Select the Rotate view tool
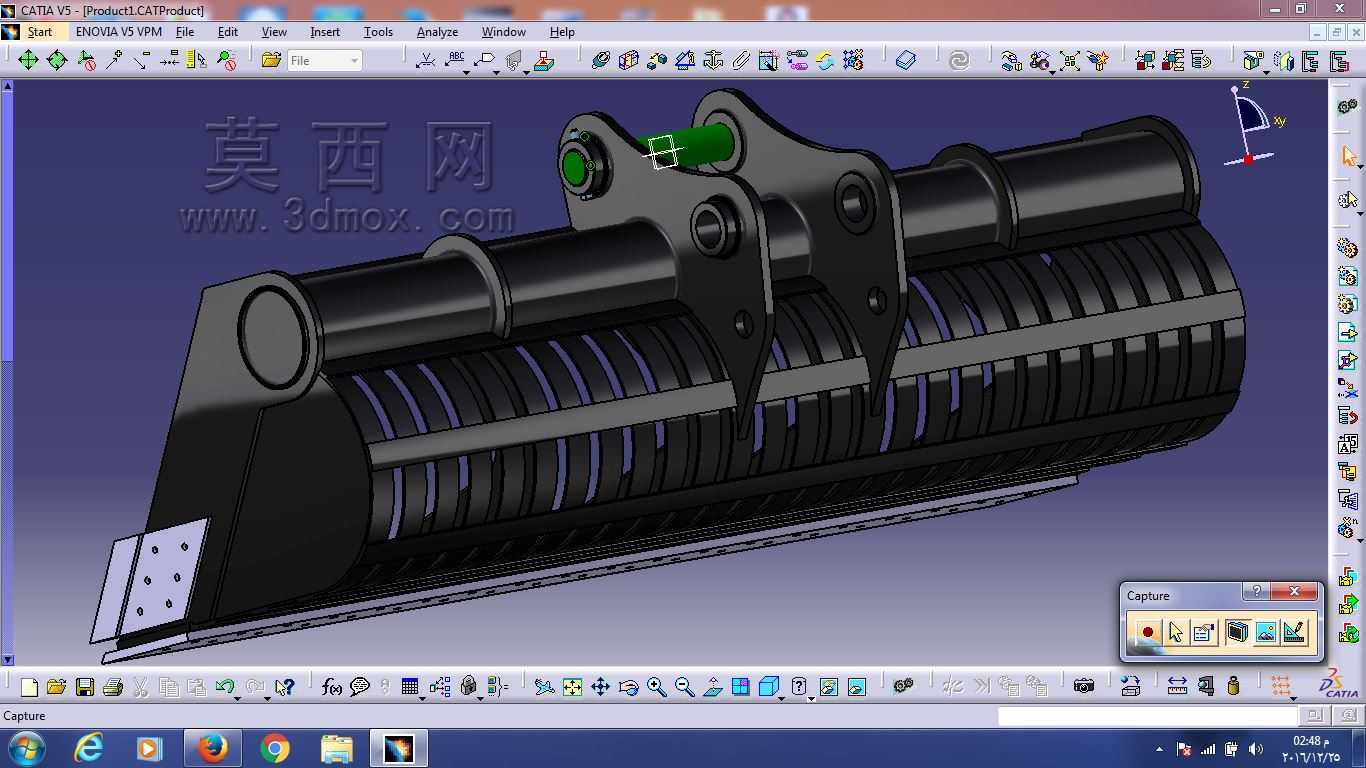 pyautogui.click(x=628, y=687)
